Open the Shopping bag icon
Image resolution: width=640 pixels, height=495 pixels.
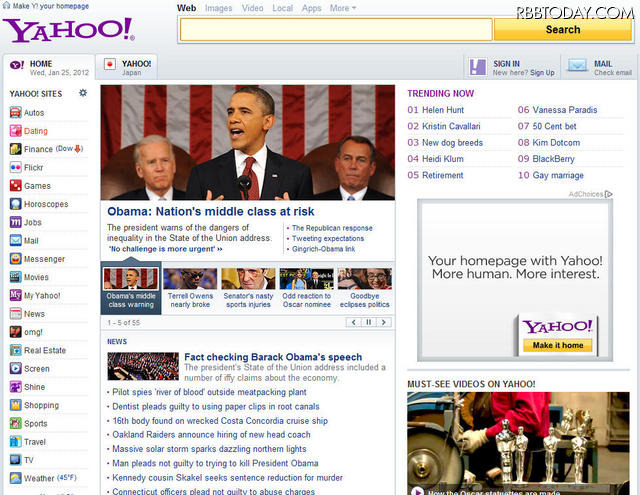coord(15,405)
